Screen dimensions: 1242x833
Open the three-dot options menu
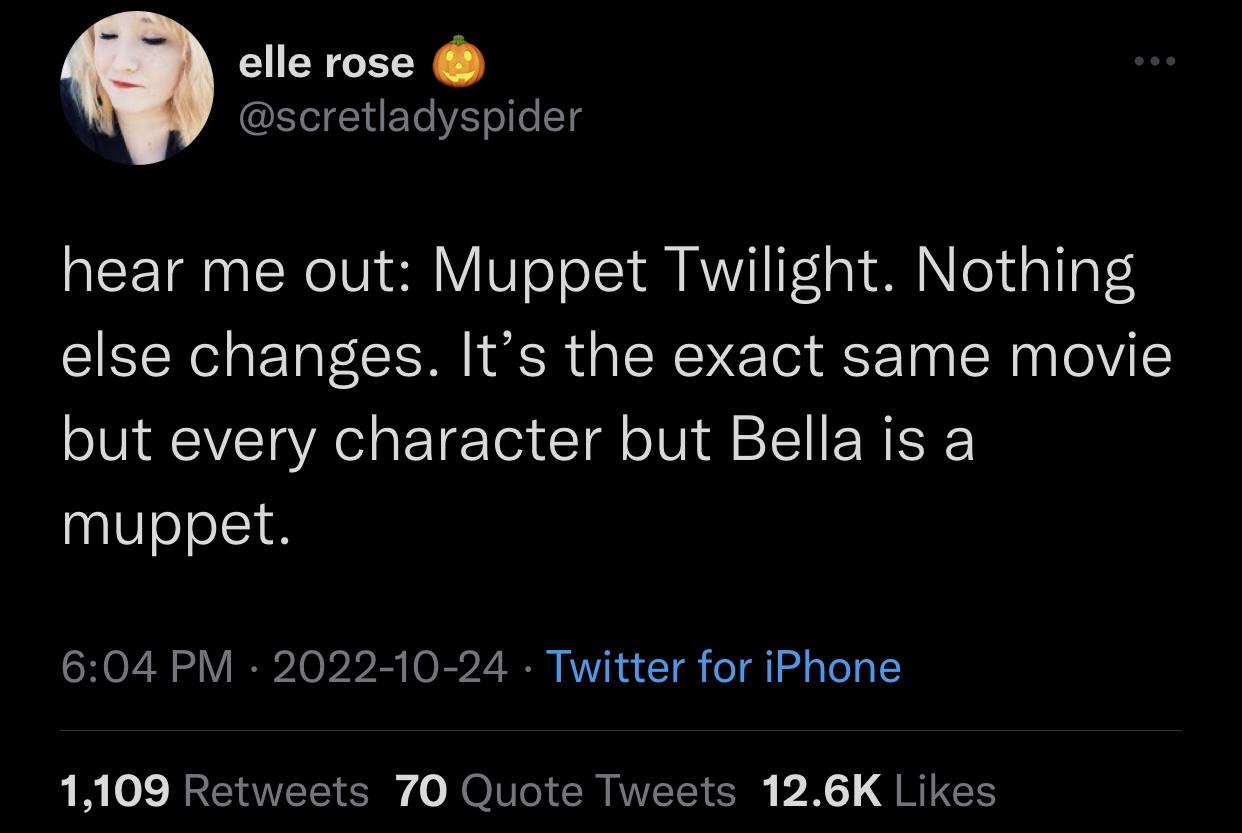tap(1157, 60)
